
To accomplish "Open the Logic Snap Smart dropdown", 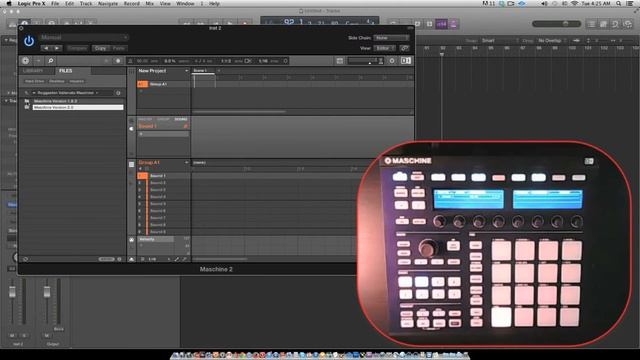I will (x=499, y=40).
